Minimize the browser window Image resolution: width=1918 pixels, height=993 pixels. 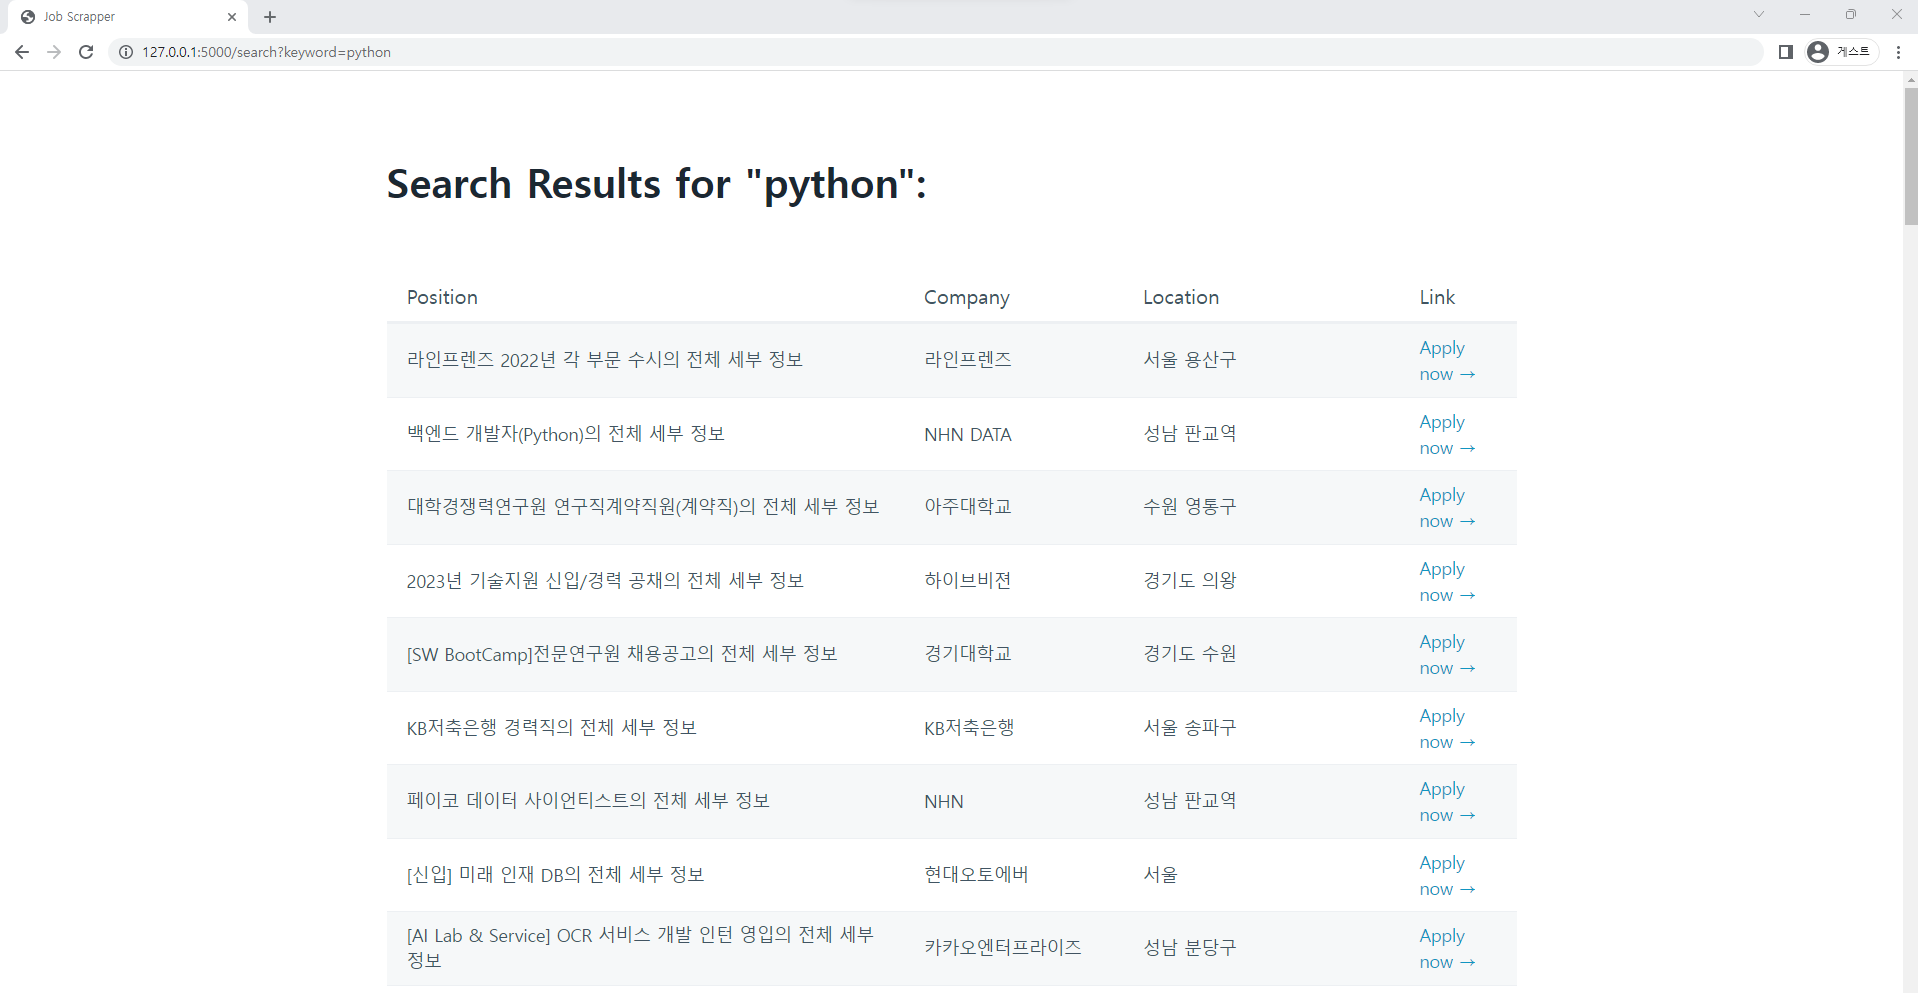pos(1805,14)
